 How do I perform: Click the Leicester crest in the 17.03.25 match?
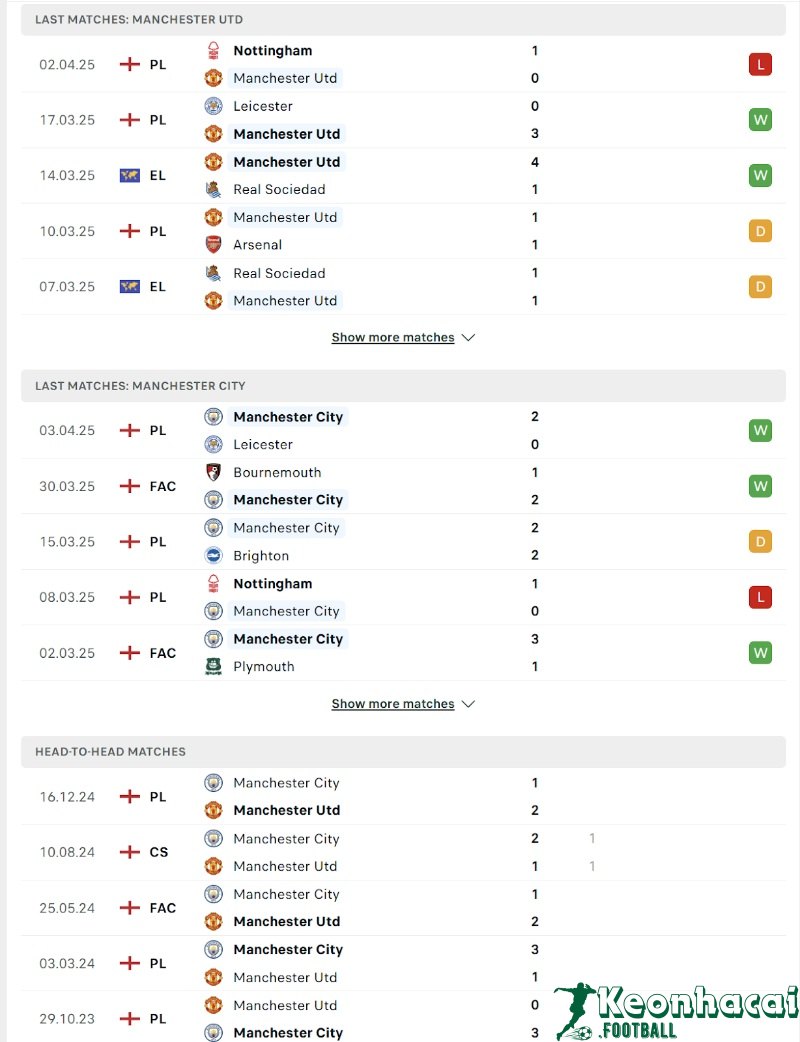pyautogui.click(x=213, y=106)
